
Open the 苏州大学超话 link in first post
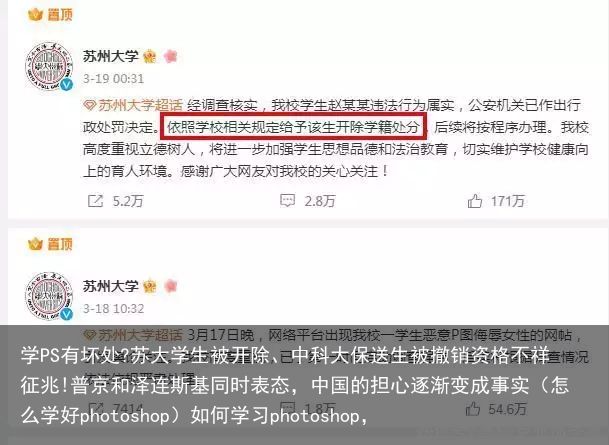pyautogui.click(x=133, y=105)
